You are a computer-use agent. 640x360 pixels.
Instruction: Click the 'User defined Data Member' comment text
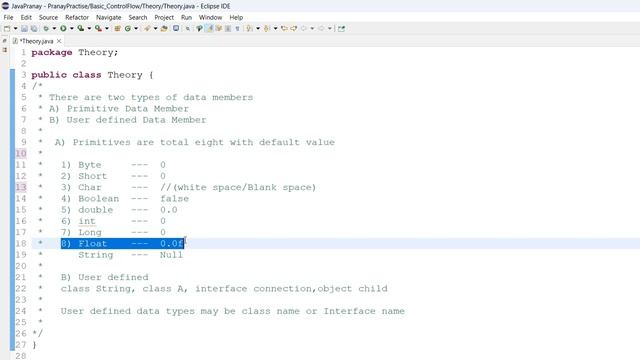coord(136,120)
